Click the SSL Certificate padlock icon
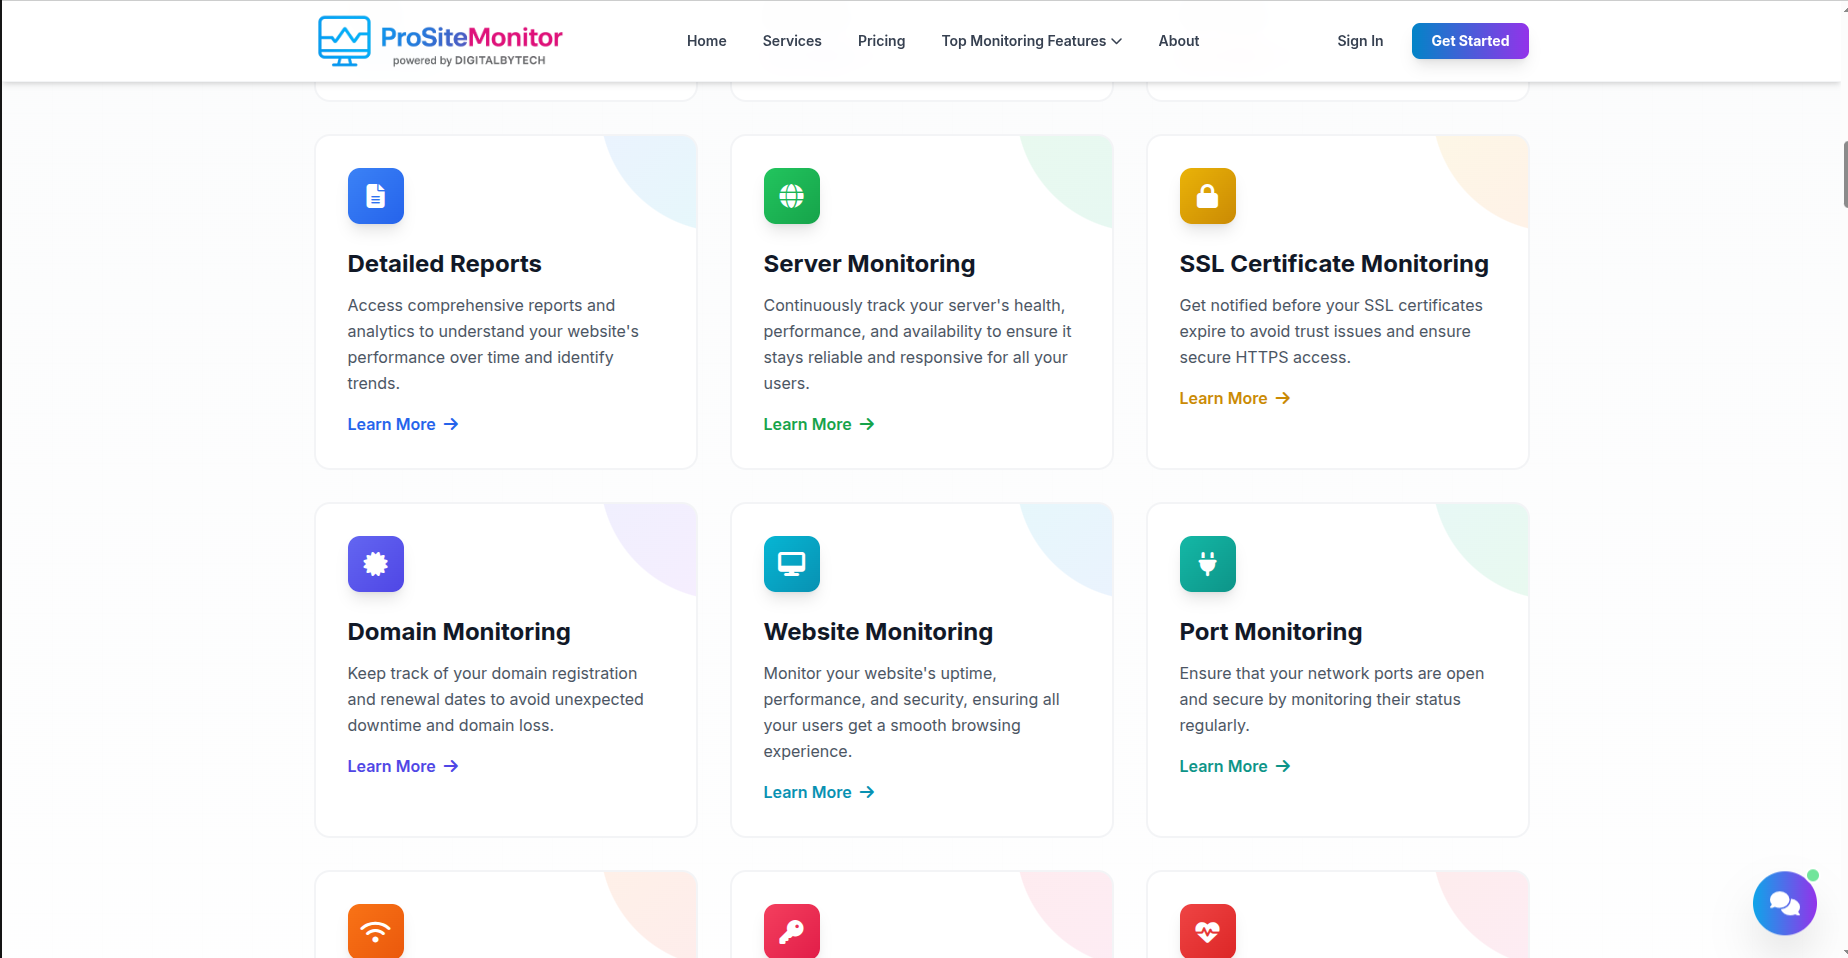This screenshot has height=958, width=1848. tap(1207, 196)
